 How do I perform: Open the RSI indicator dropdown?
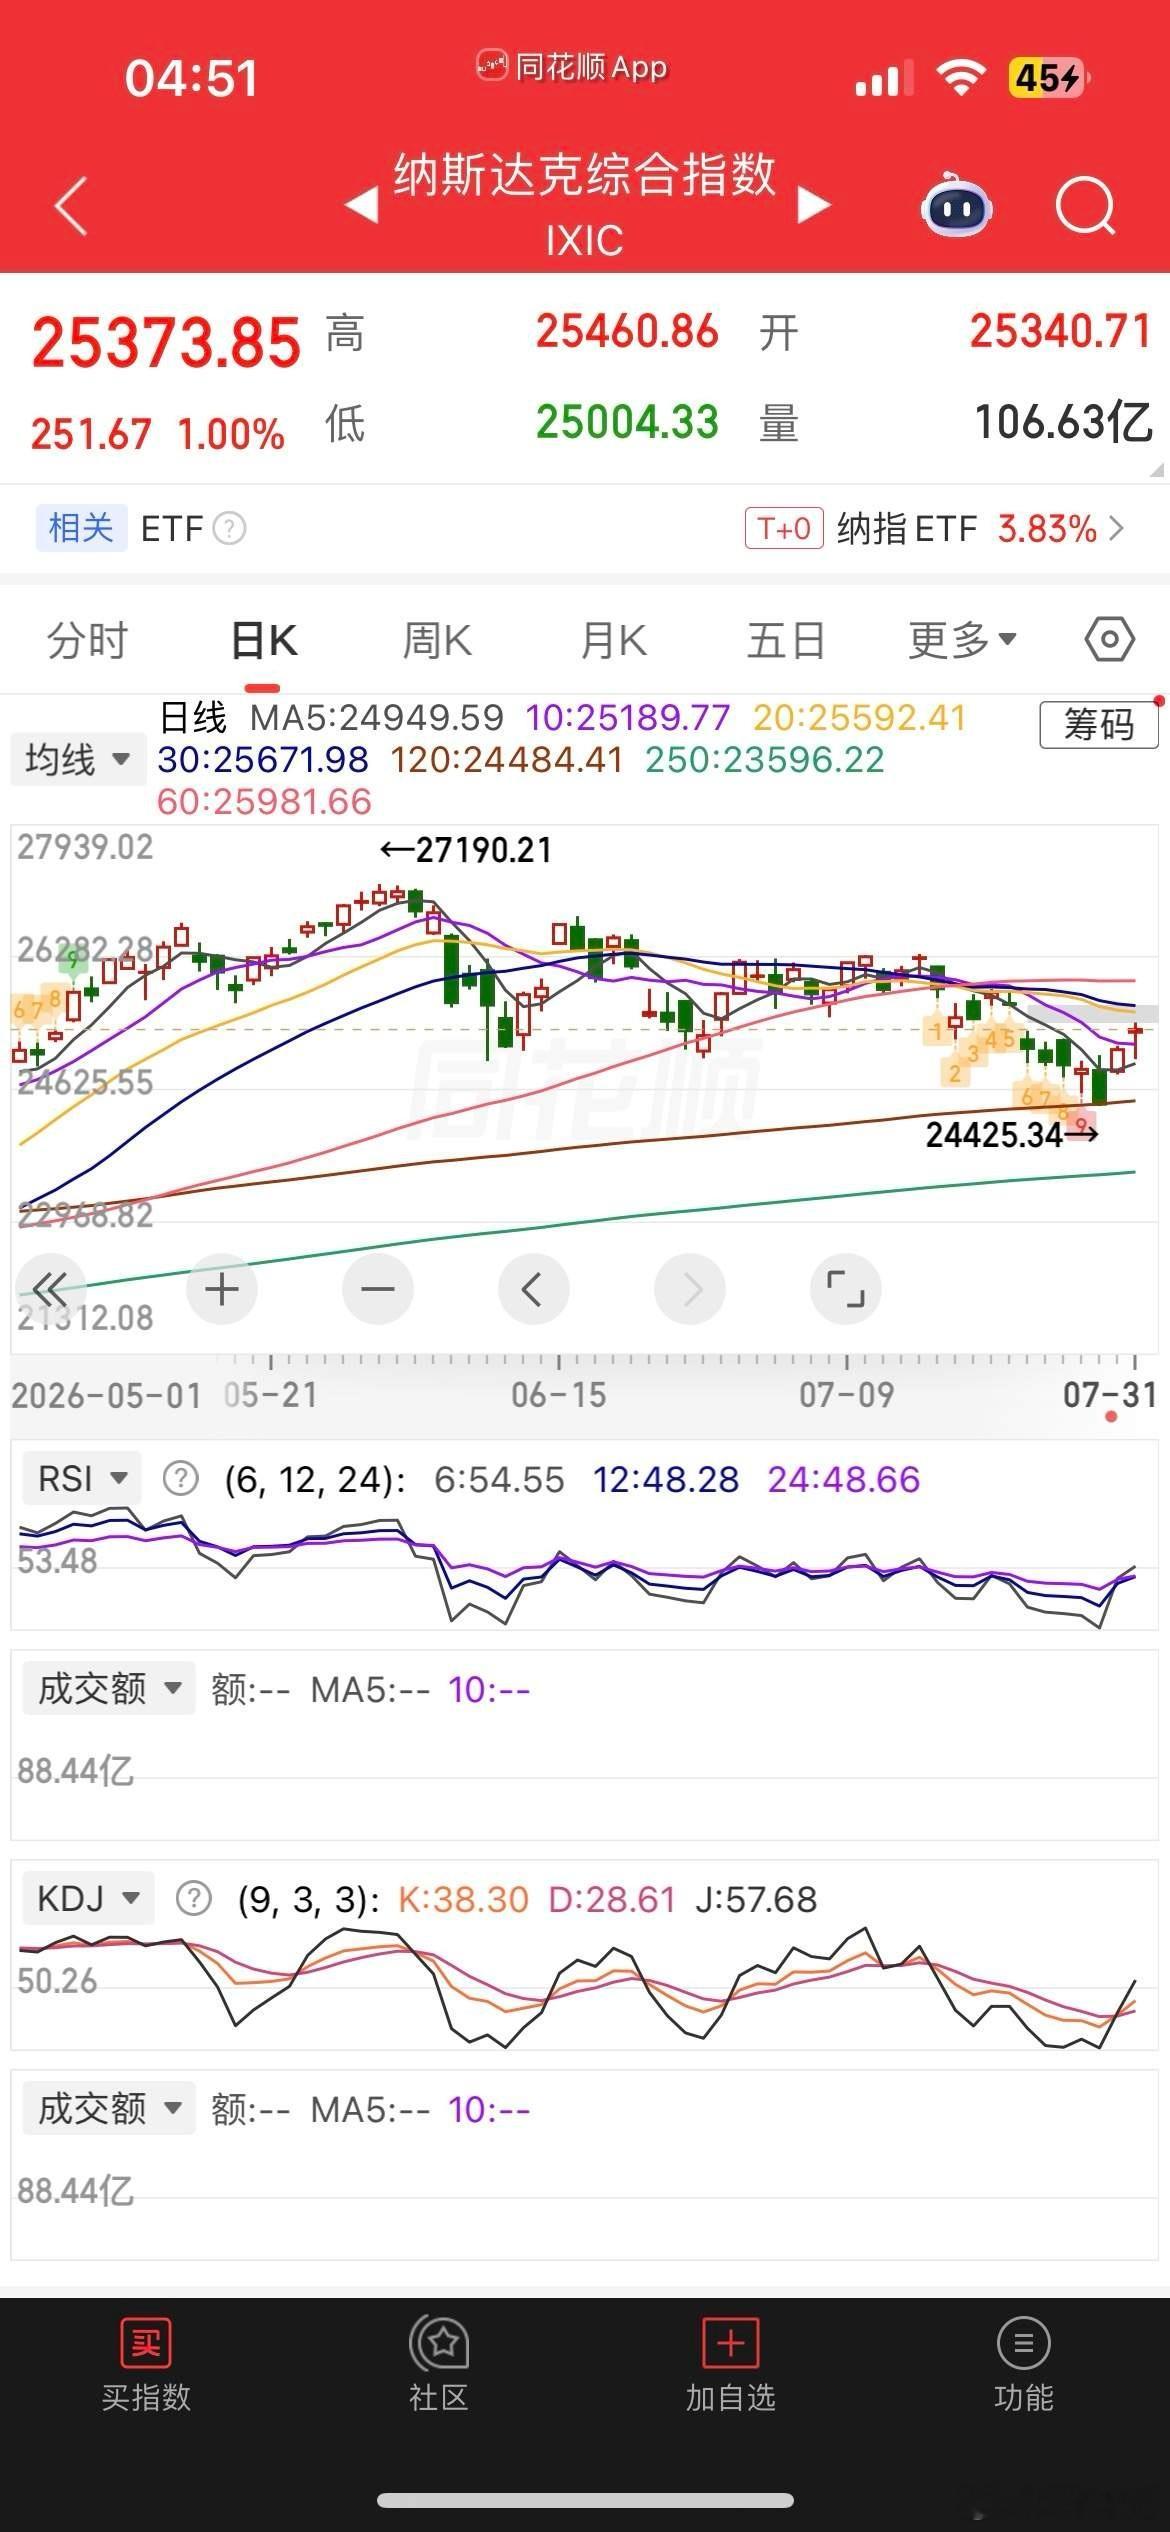point(82,1478)
